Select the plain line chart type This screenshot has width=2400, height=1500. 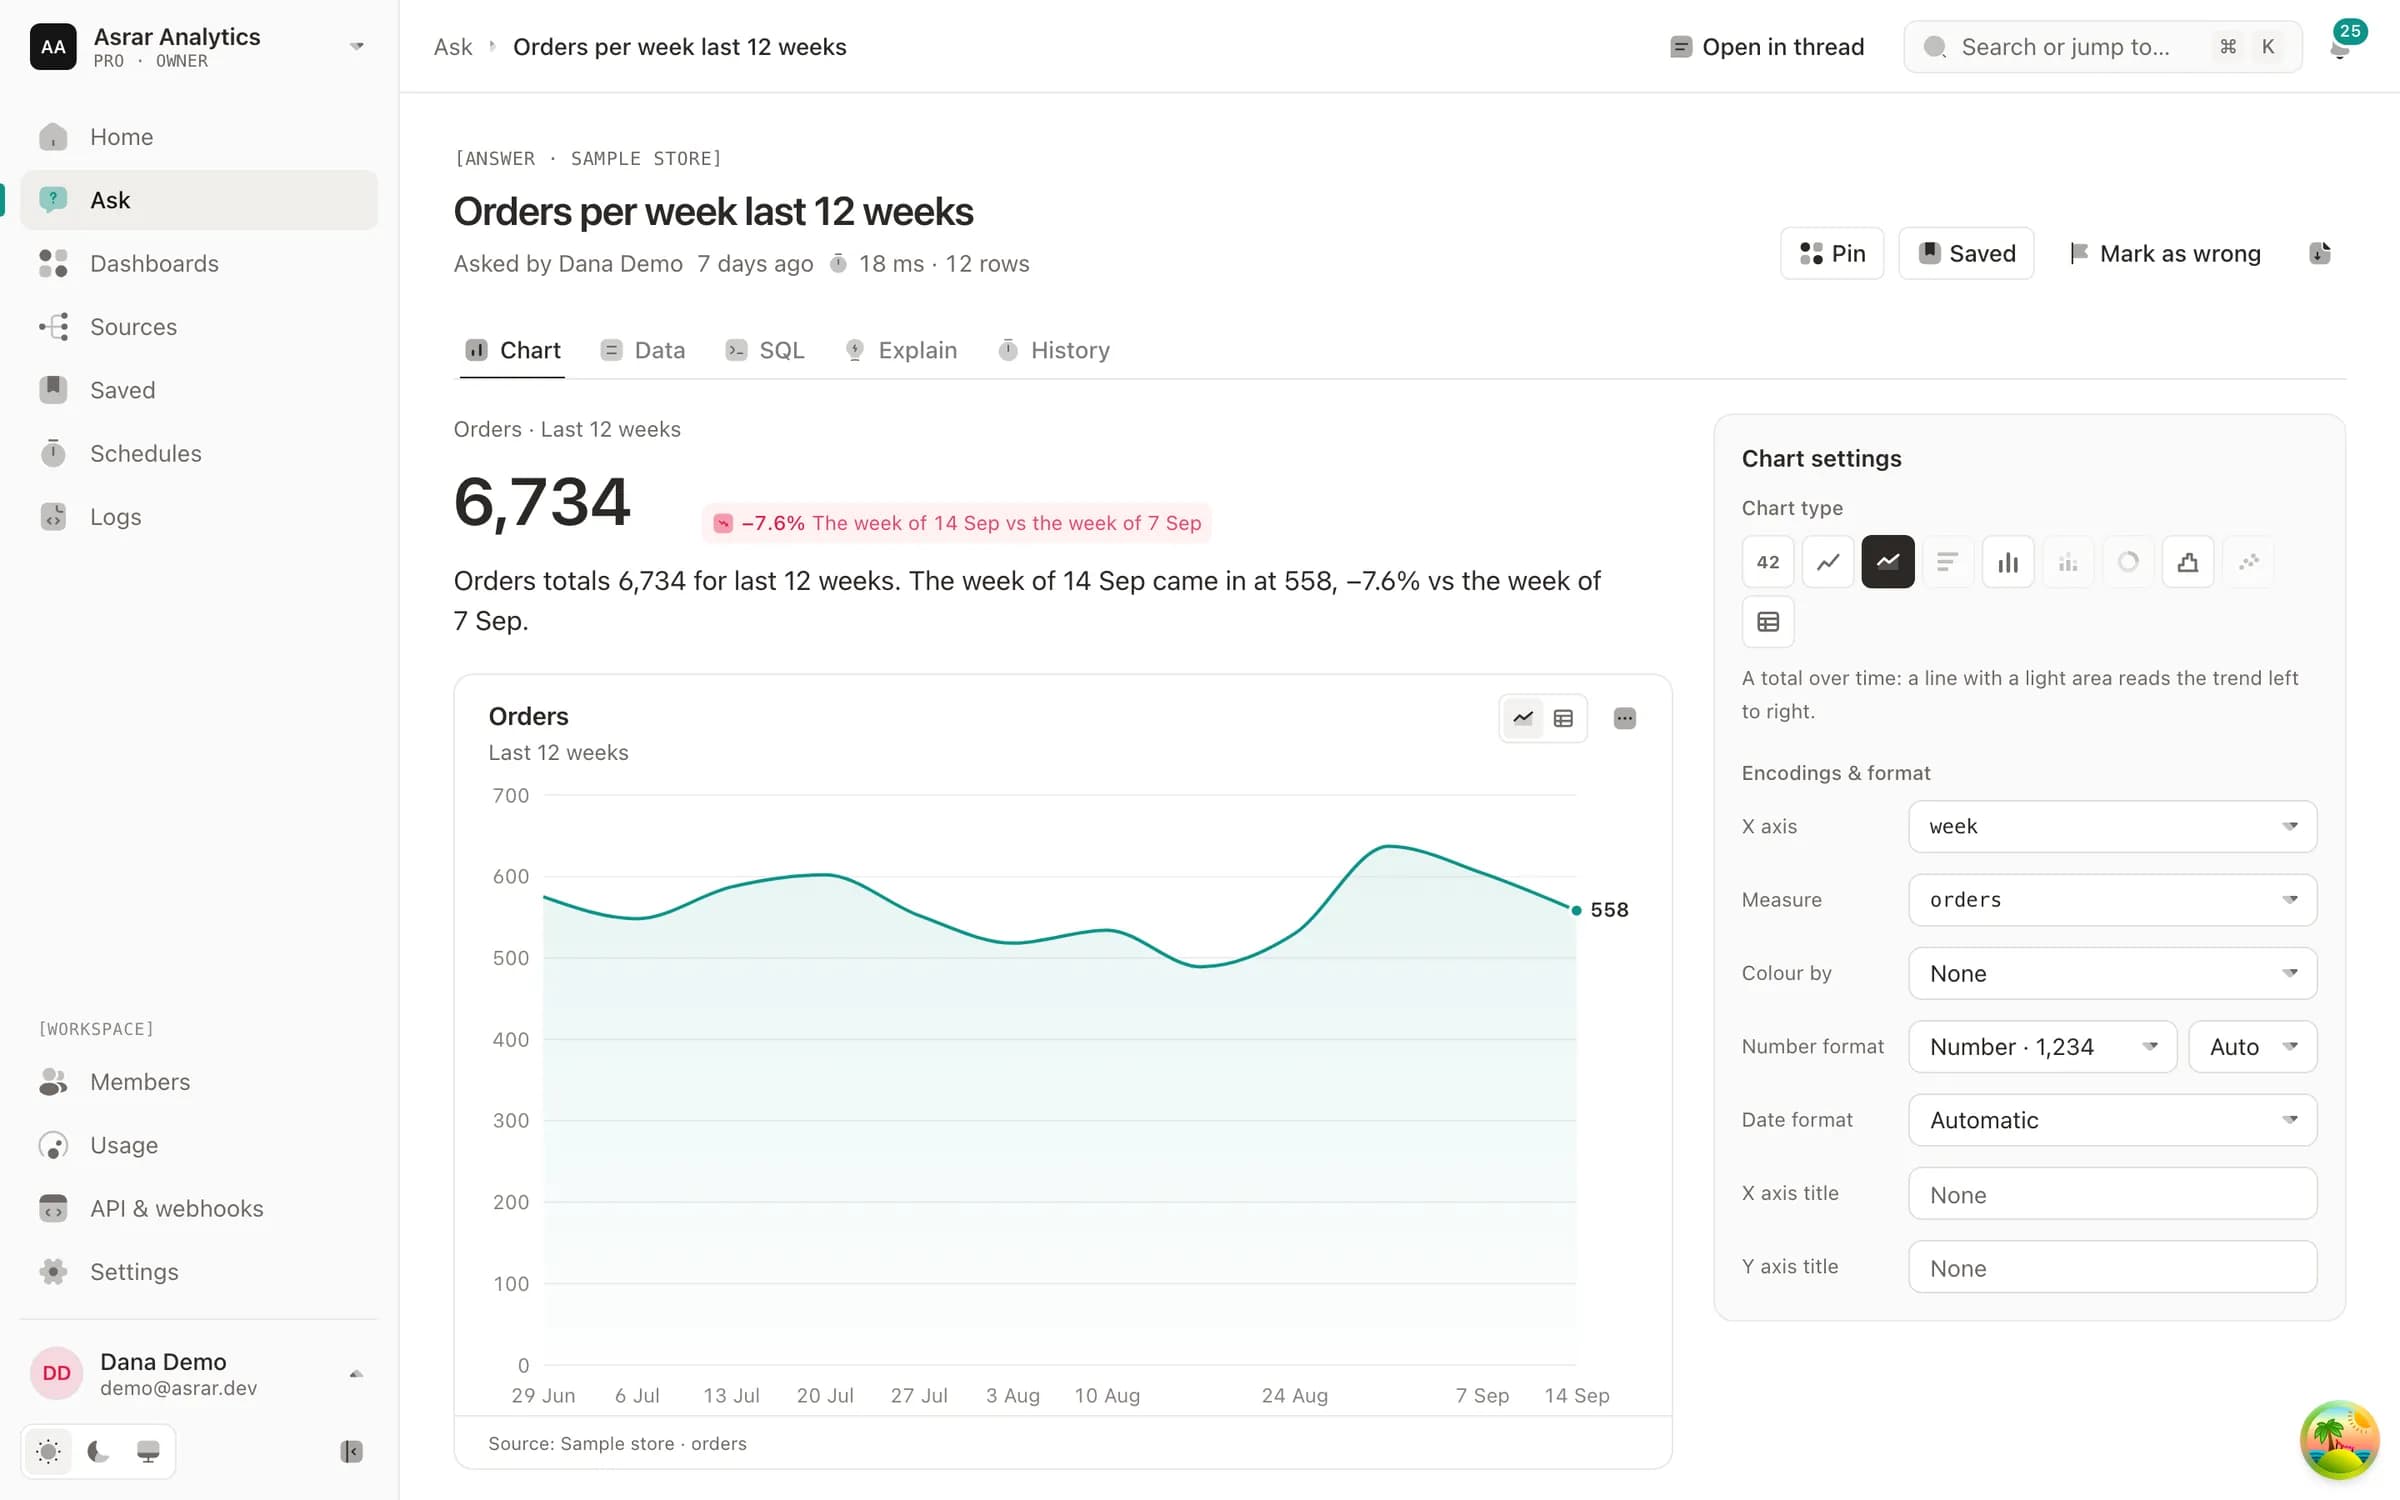click(1827, 562)
